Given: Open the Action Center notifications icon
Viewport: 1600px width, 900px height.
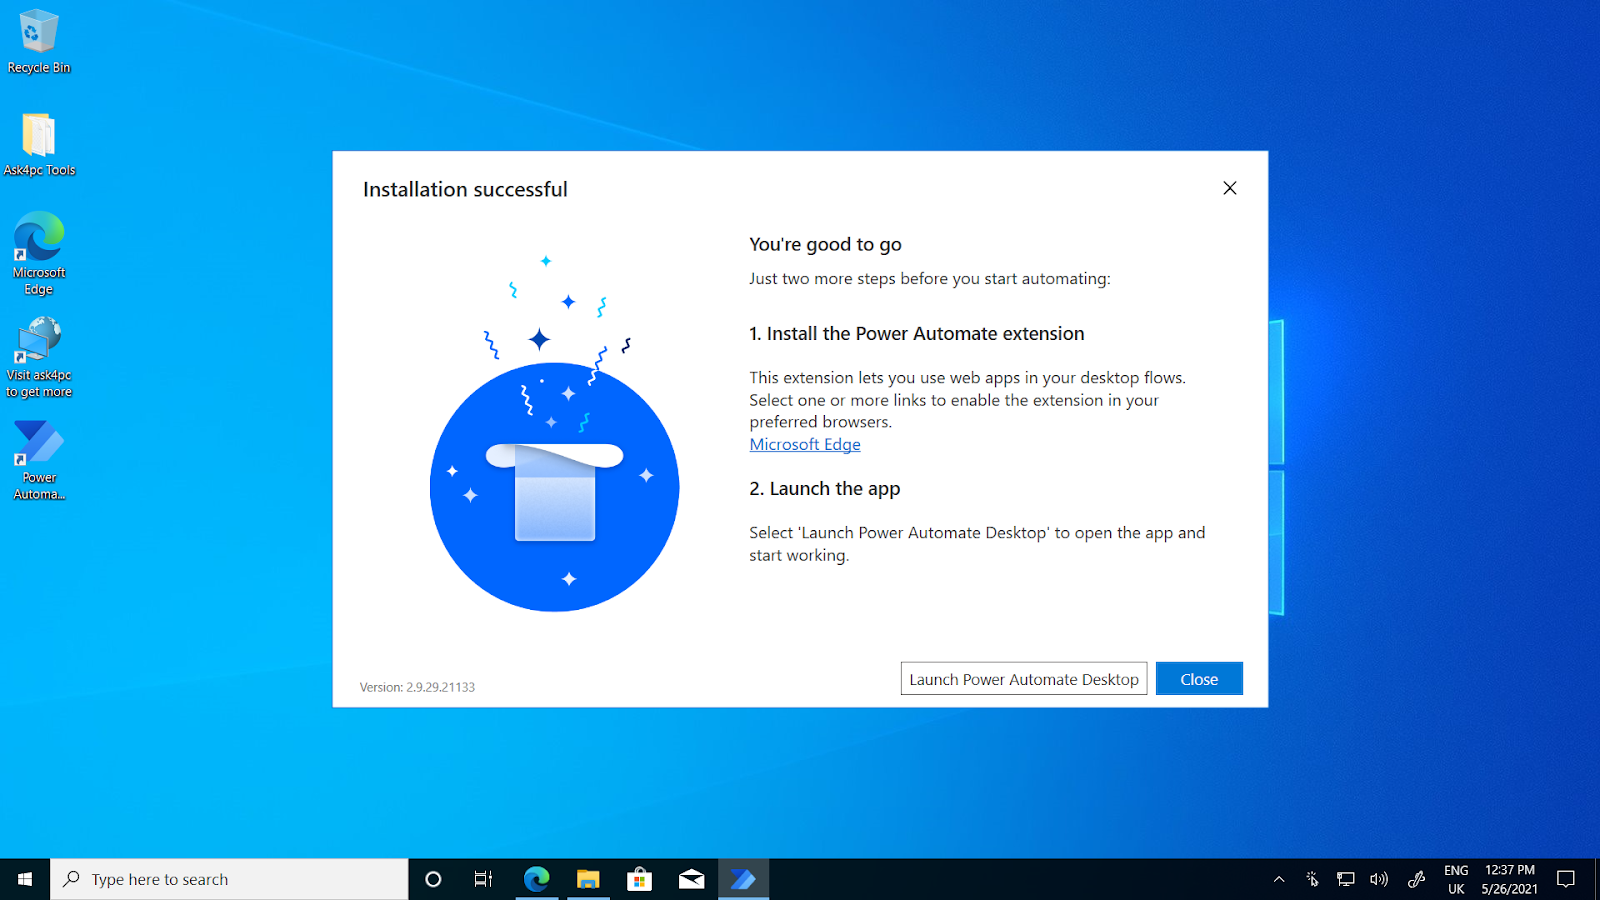Looking at the screenshot, I should 1566,879.
